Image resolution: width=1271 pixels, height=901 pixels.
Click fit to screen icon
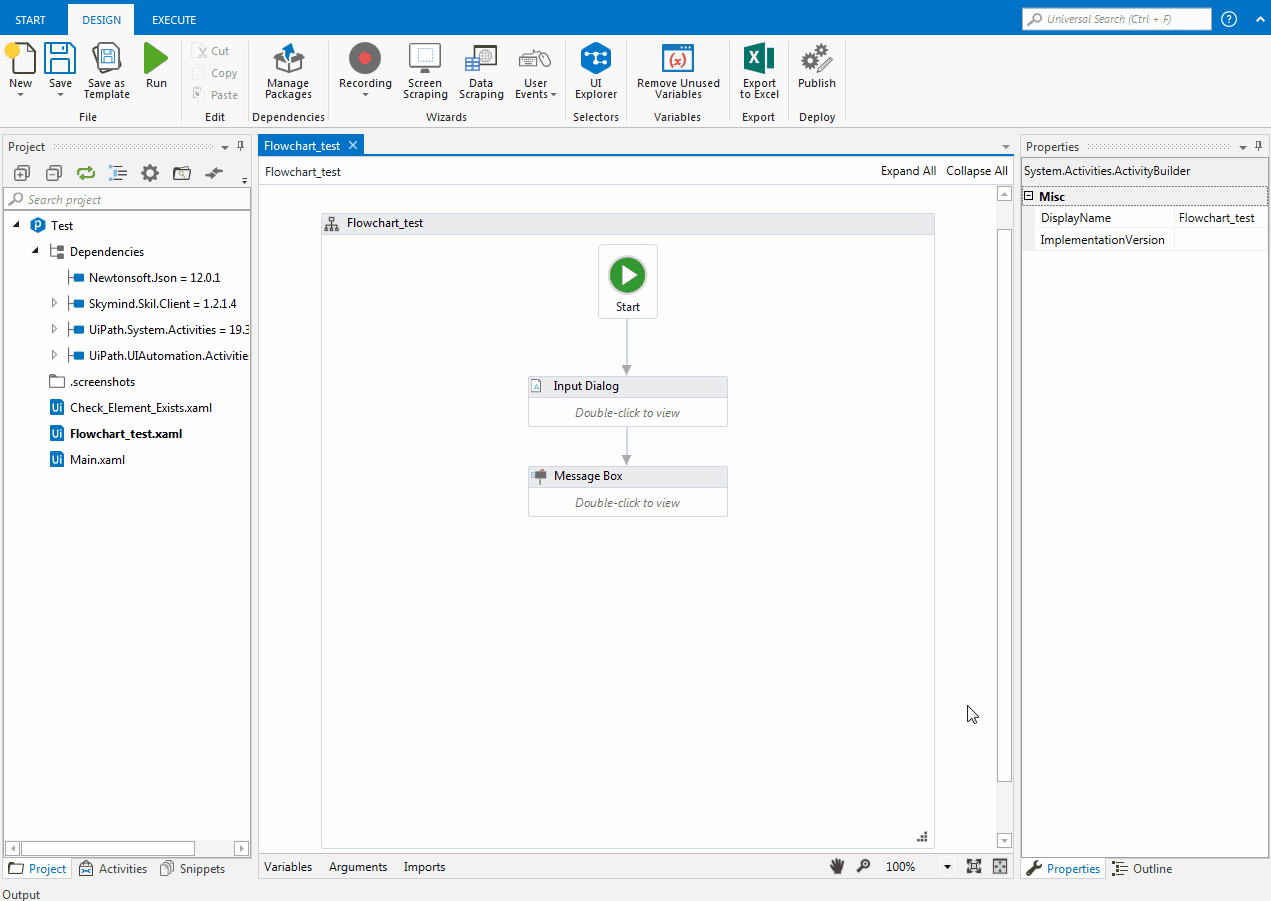pyautogui.click(x=974, y=867)
